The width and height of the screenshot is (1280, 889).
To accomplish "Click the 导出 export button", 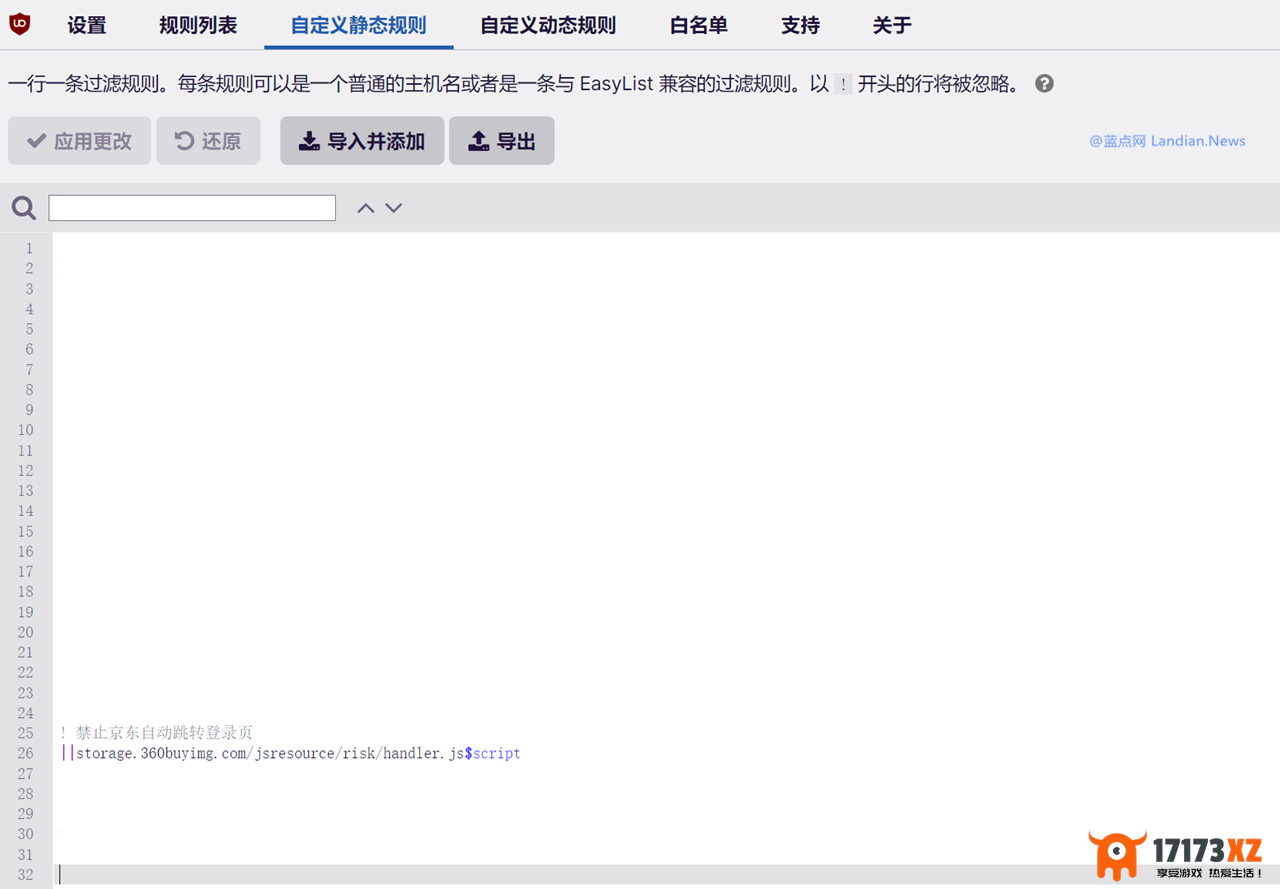I will (x=502, y=141).
